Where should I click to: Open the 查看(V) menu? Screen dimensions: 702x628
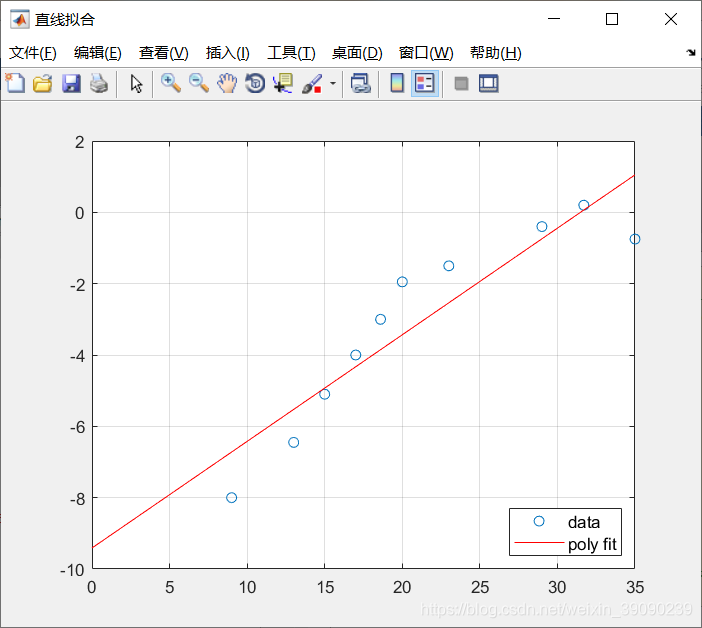(163, 53)
